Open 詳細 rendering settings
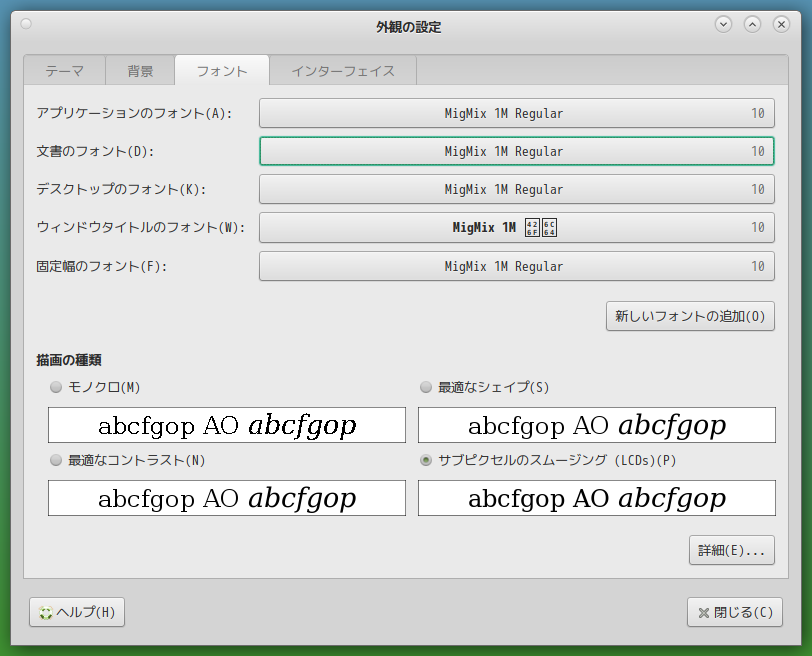Image resolution: width=812 pixels, height=656 pixels. click(731, 549)
